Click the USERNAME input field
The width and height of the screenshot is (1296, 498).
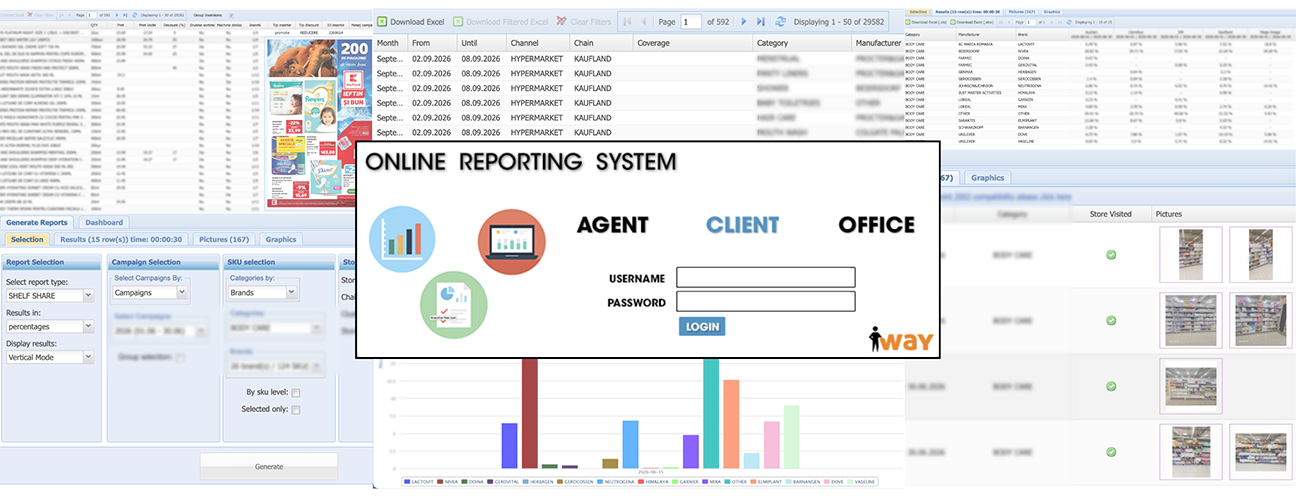[x=766, y=277]
